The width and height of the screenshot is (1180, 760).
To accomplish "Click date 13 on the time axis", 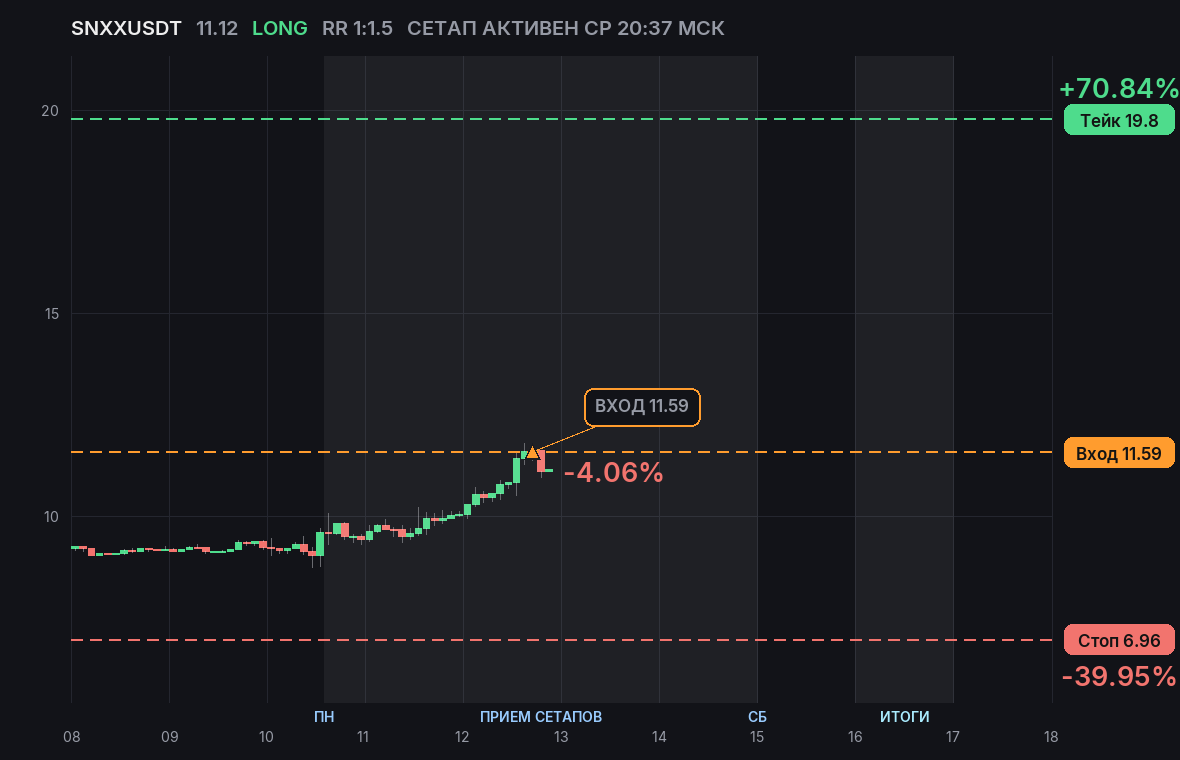I will 561,737.
